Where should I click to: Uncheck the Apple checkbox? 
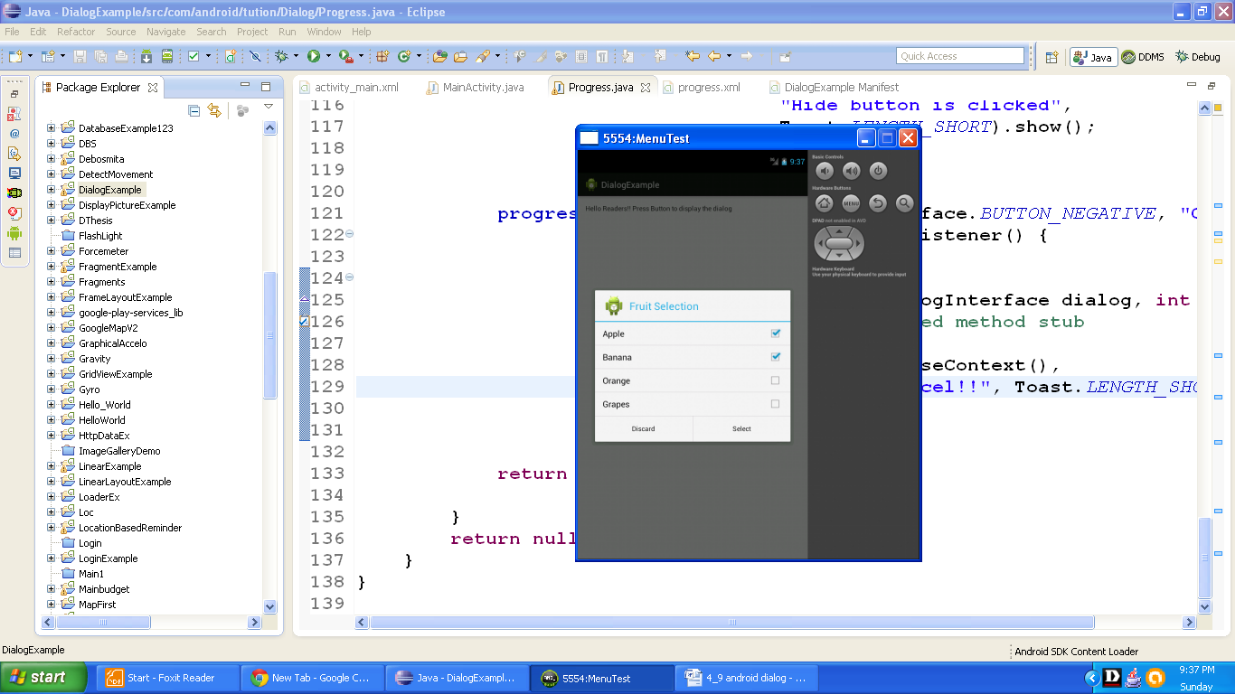click(x=775, y=333)
